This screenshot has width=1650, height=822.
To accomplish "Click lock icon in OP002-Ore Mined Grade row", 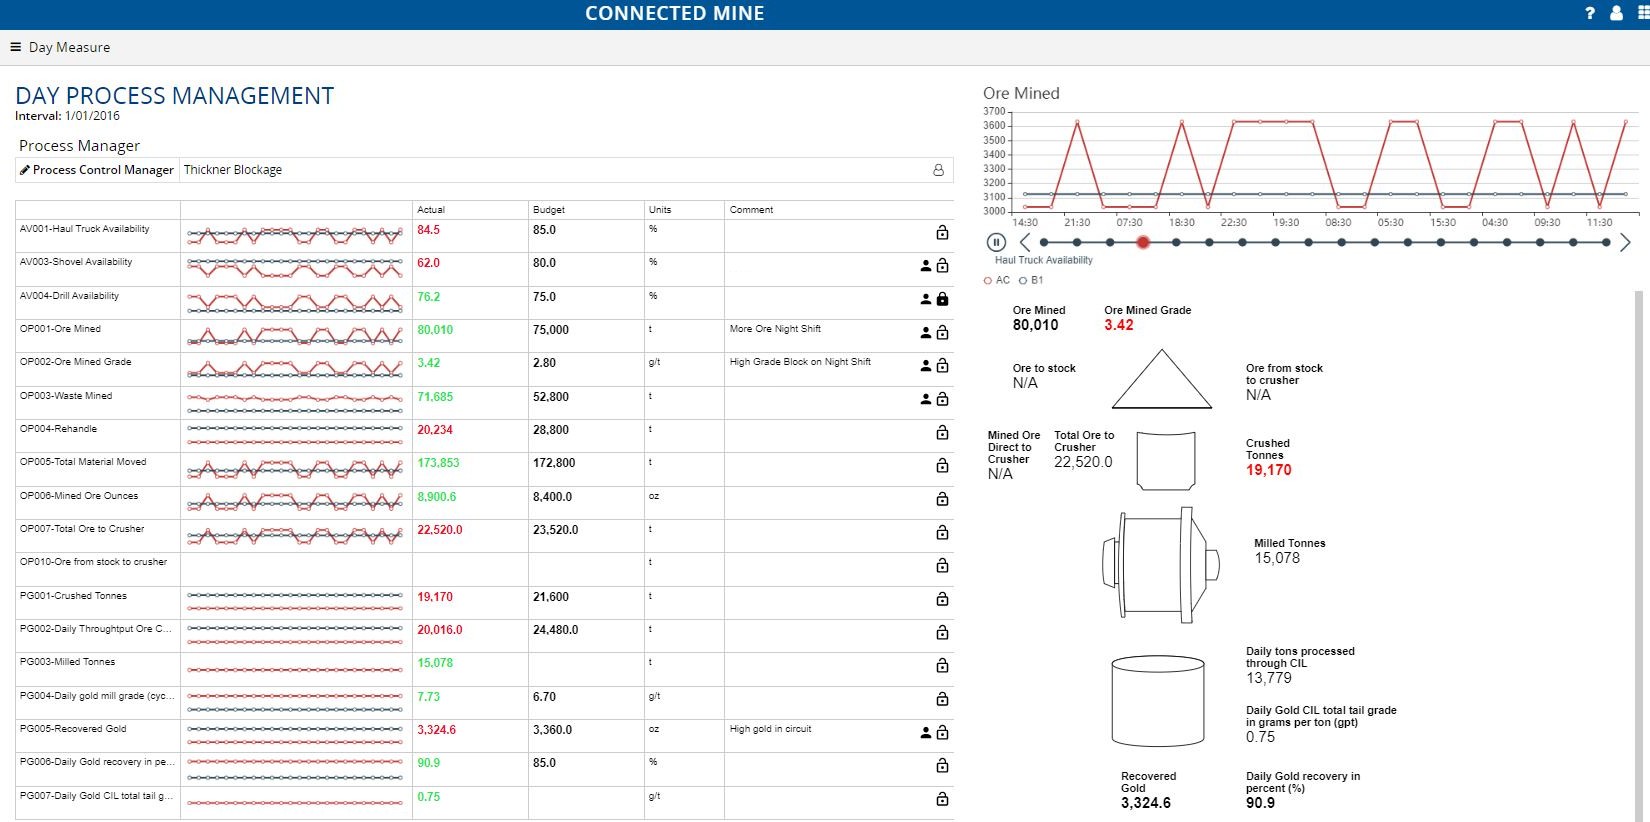I will click(942, 366).
